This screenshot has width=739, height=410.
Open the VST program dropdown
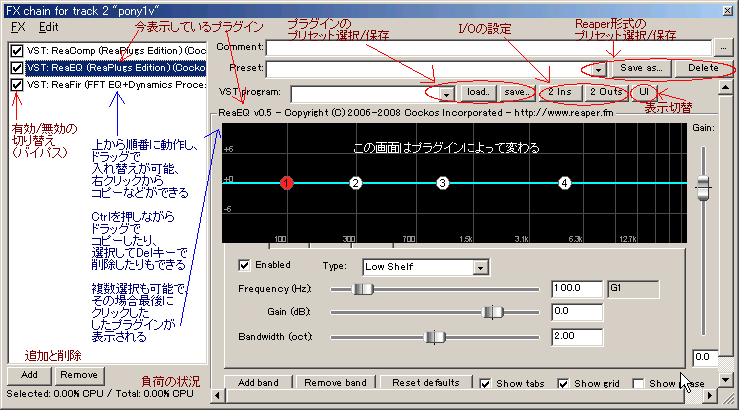445,92
